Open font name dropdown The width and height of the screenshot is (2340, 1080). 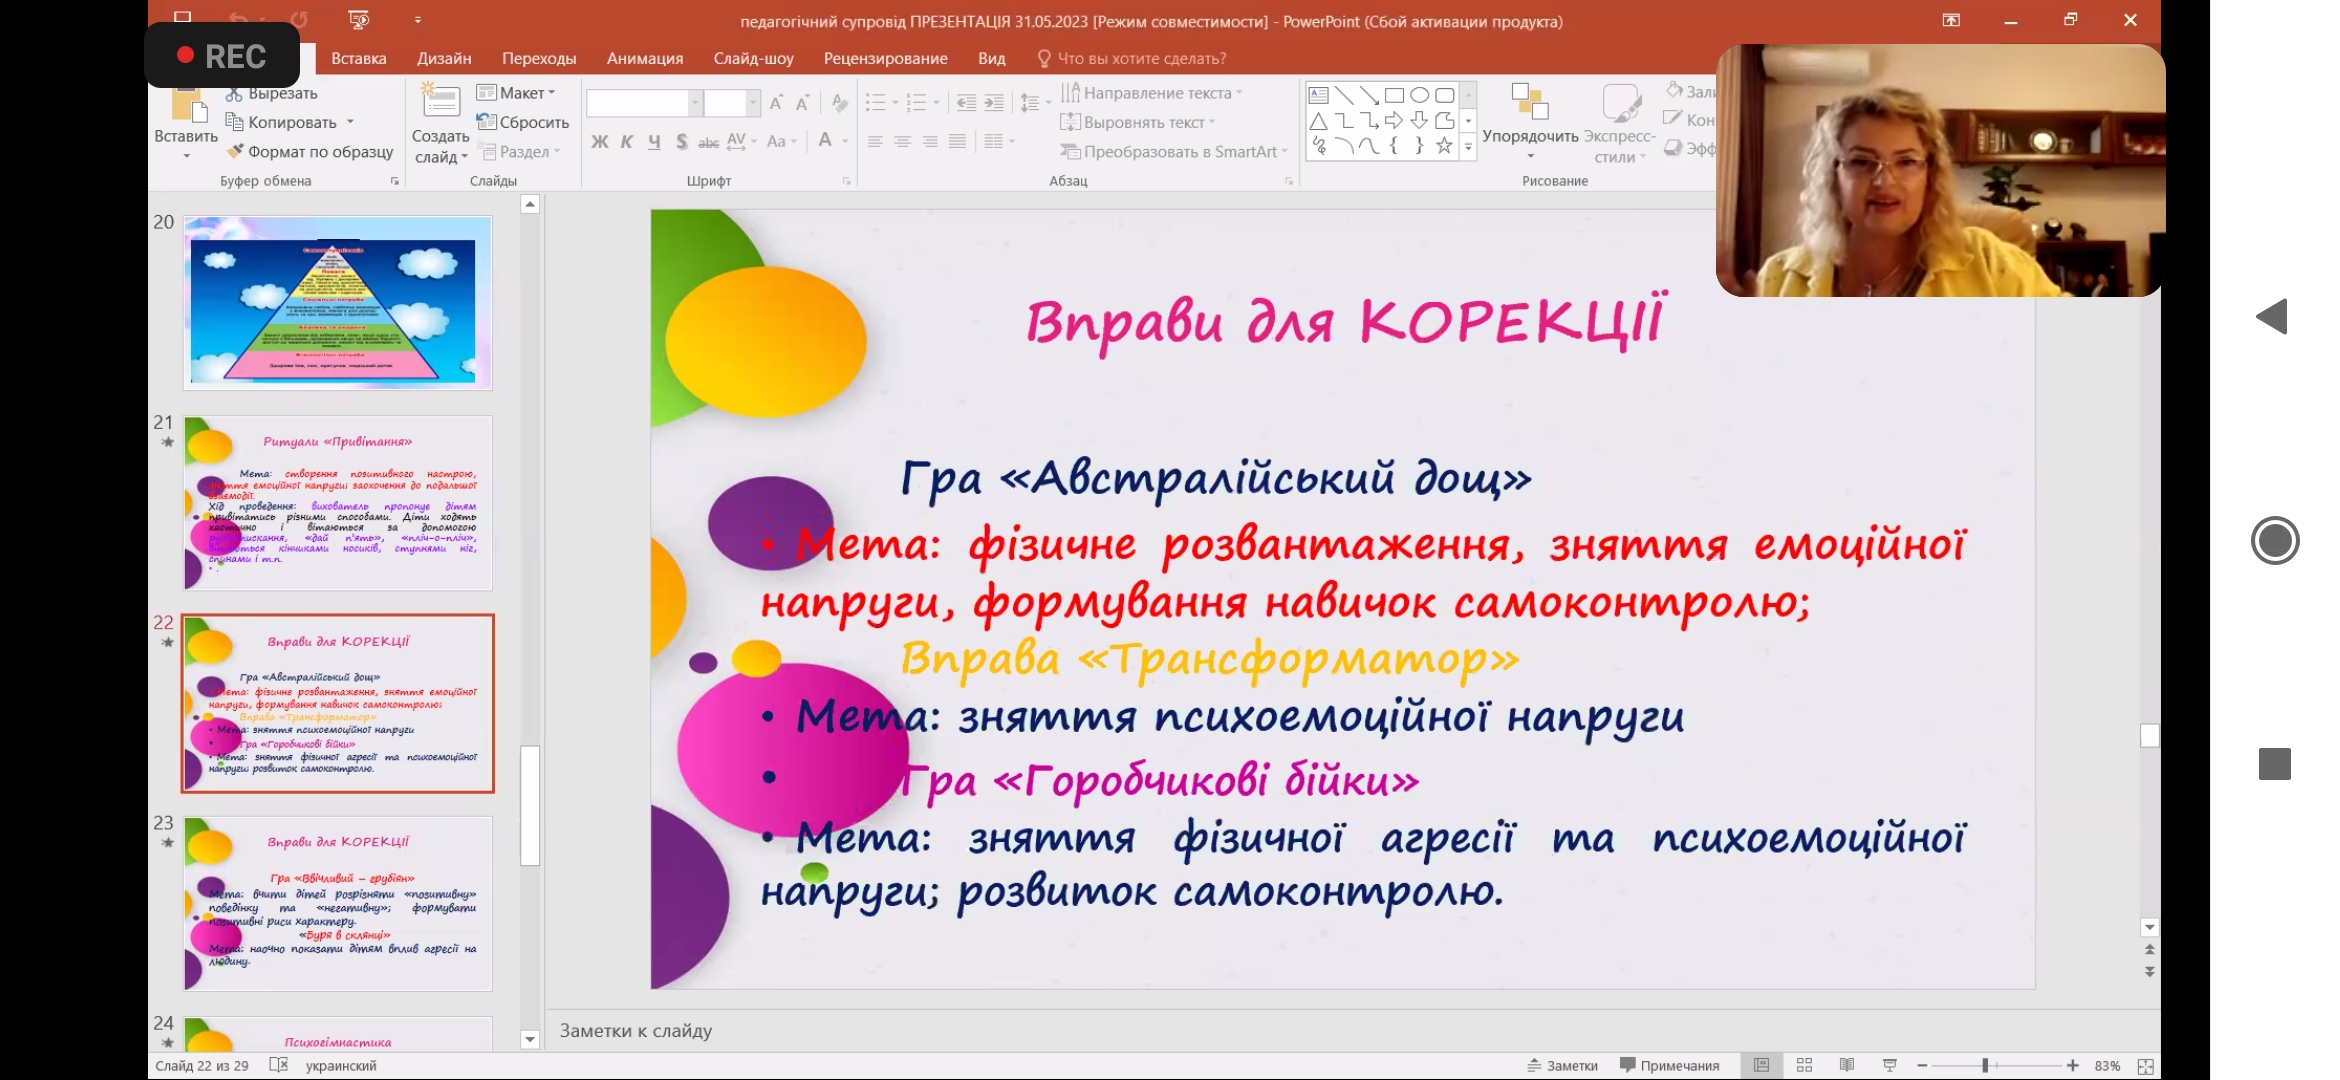click(695, 103)
